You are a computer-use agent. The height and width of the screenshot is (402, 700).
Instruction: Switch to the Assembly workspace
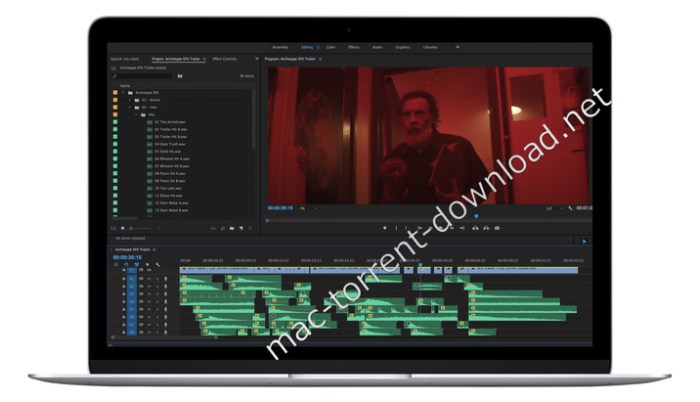[x=280, y=47]
